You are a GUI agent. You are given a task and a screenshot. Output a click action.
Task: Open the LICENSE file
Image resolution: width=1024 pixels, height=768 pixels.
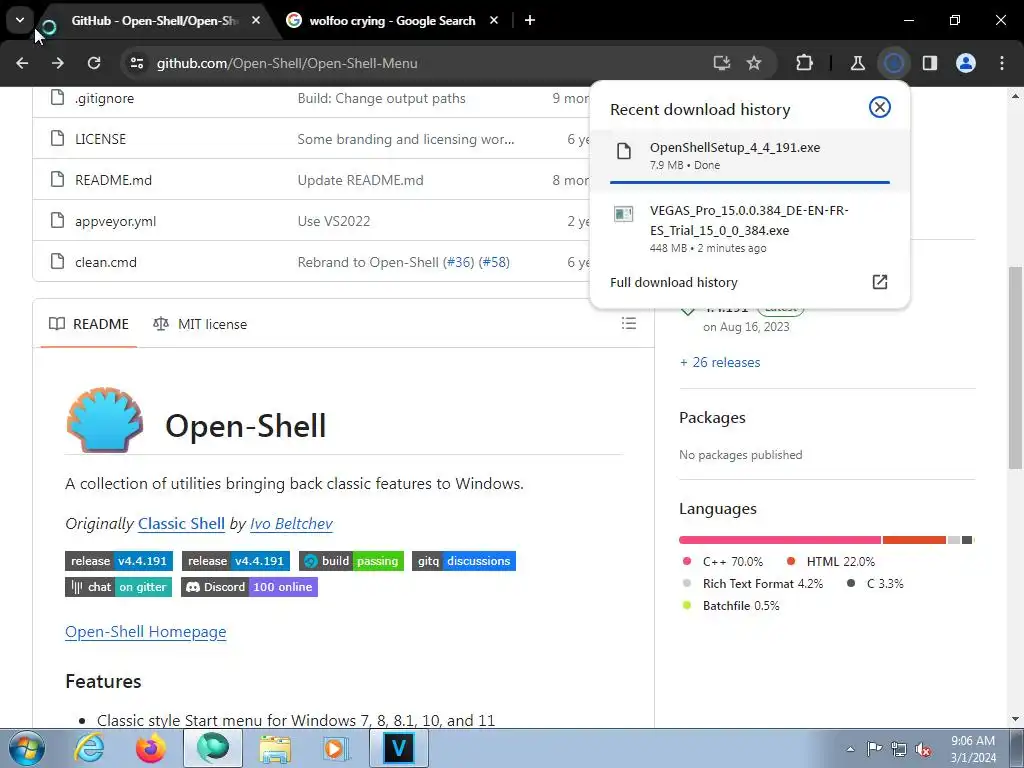101,139
